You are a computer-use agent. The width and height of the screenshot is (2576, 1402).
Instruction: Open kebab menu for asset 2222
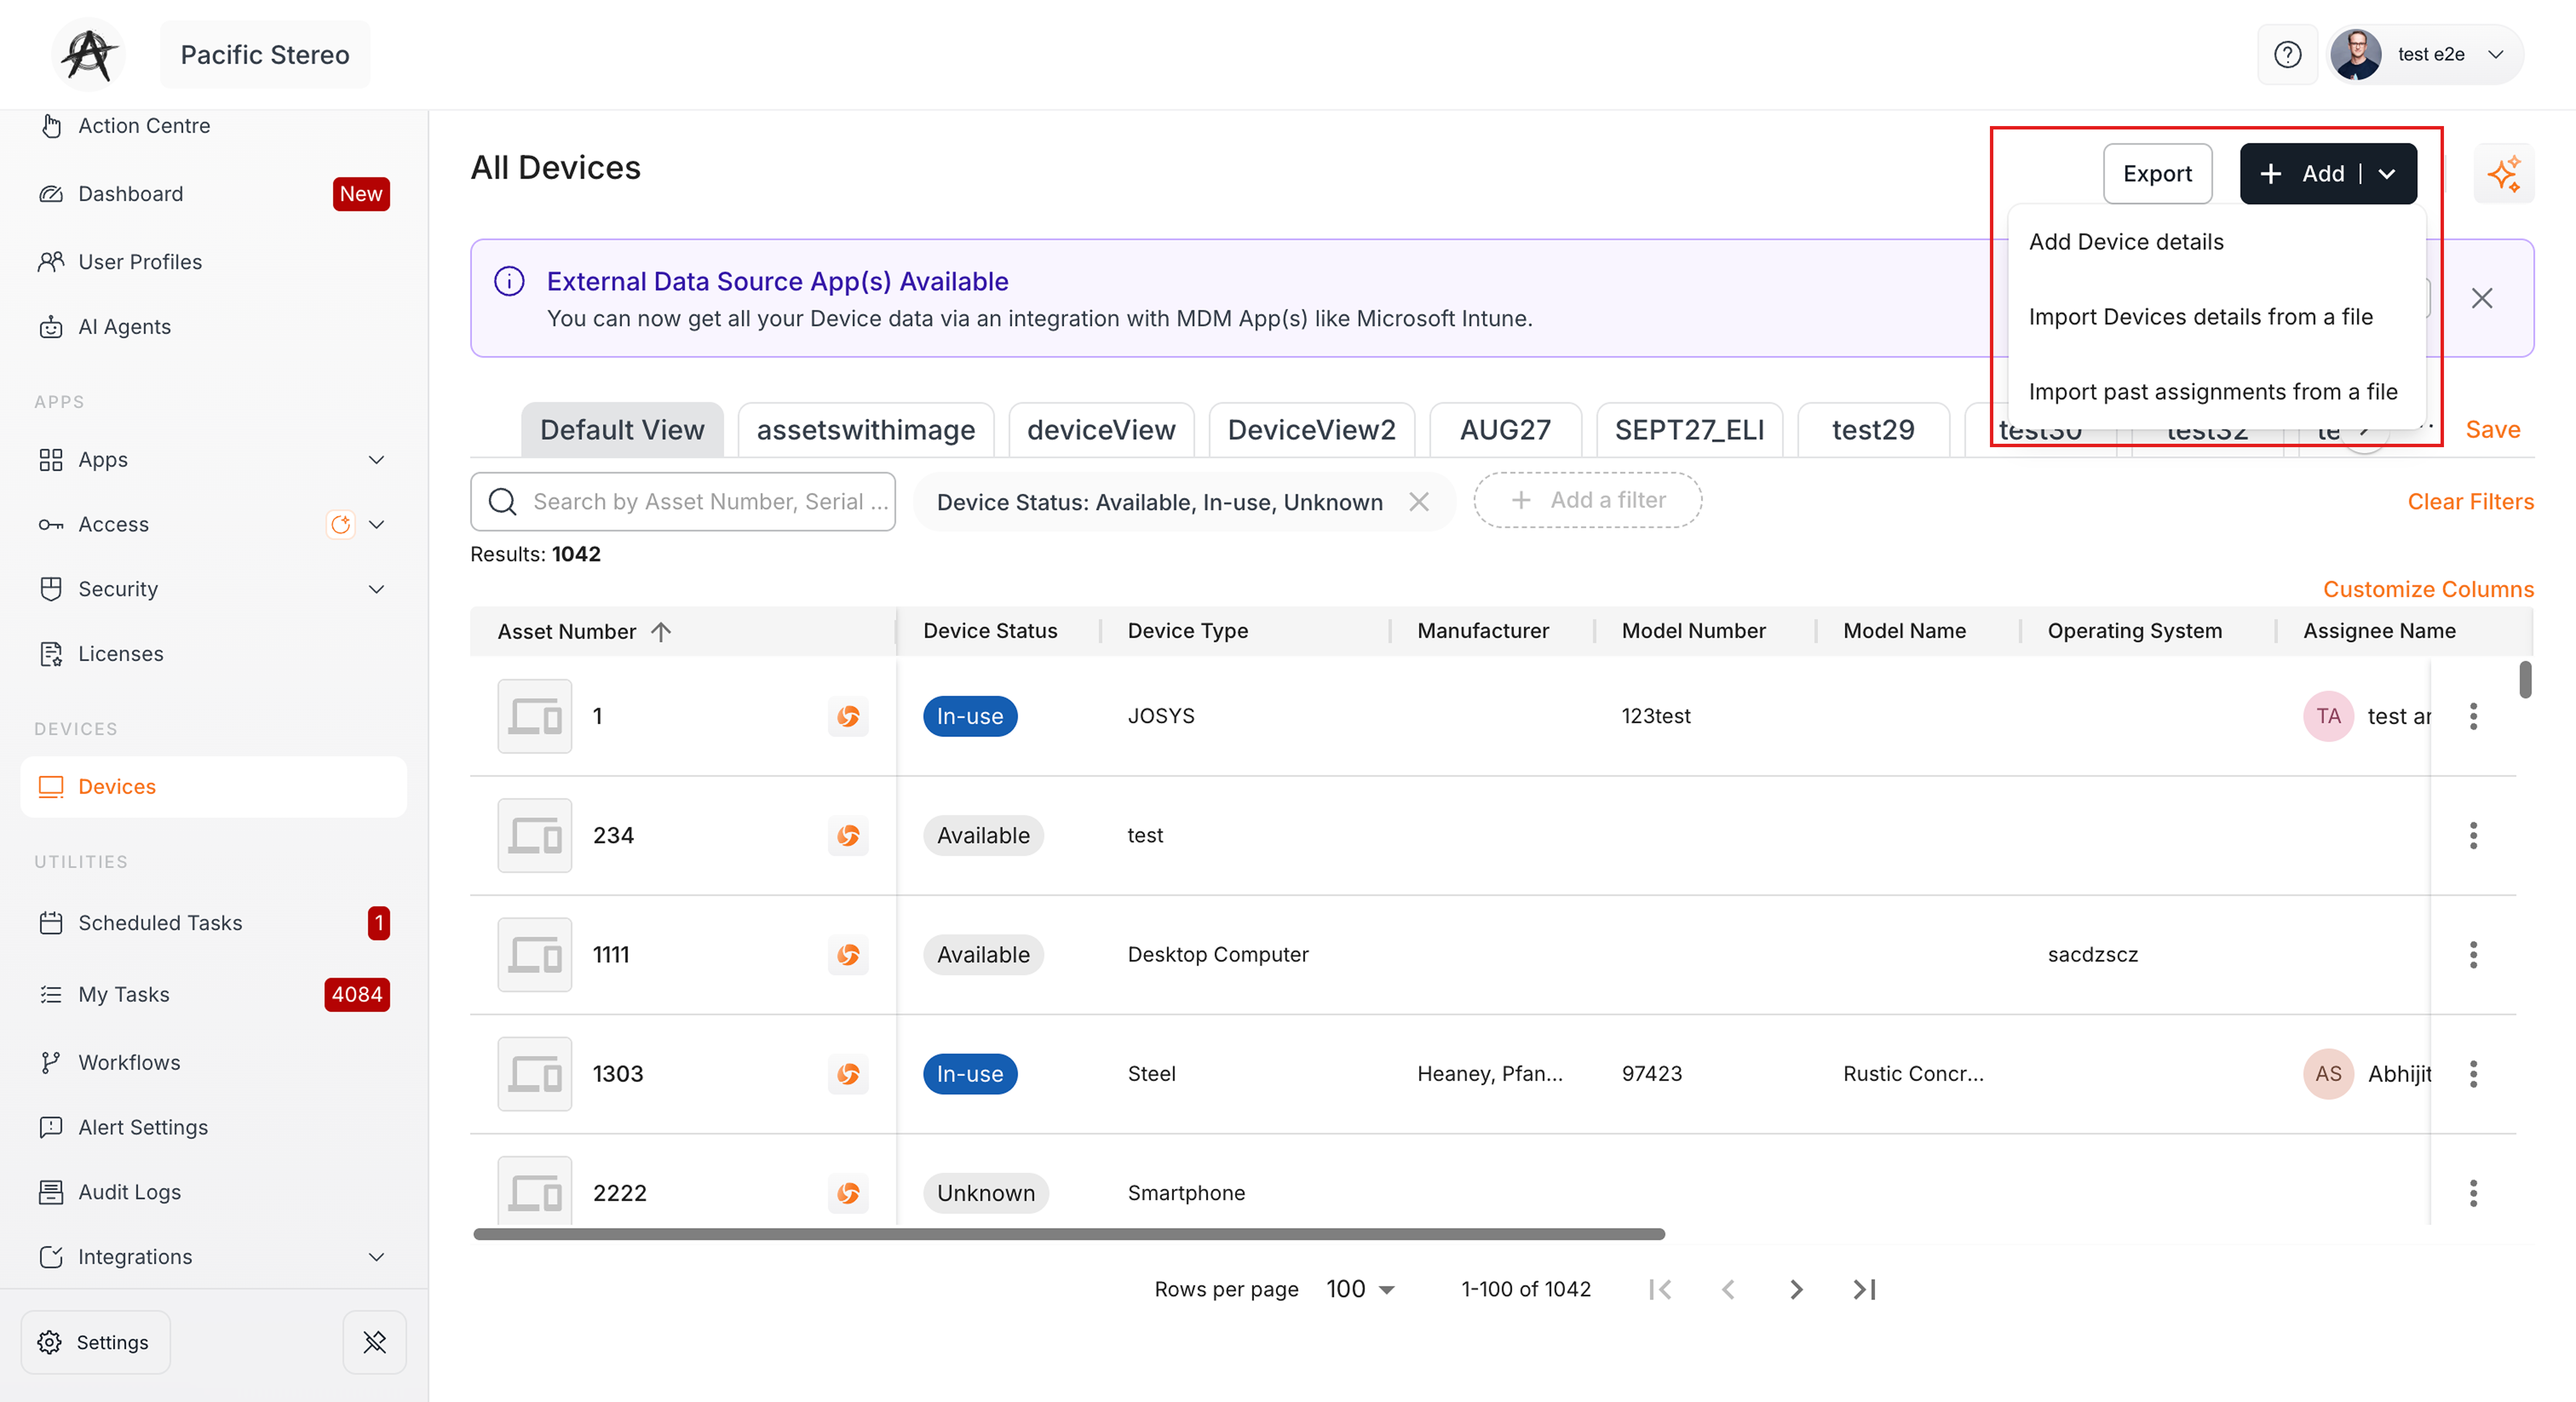tap(2473, 1193)
